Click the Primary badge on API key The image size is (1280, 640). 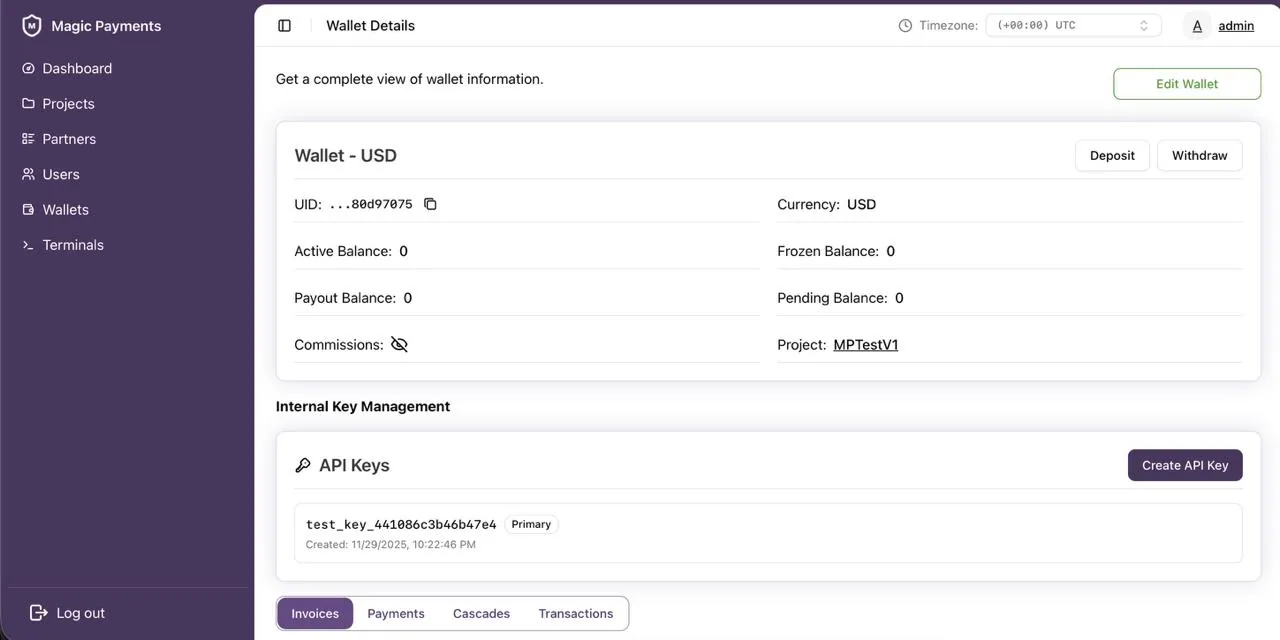pyautogui.click(x=531, y=524)
